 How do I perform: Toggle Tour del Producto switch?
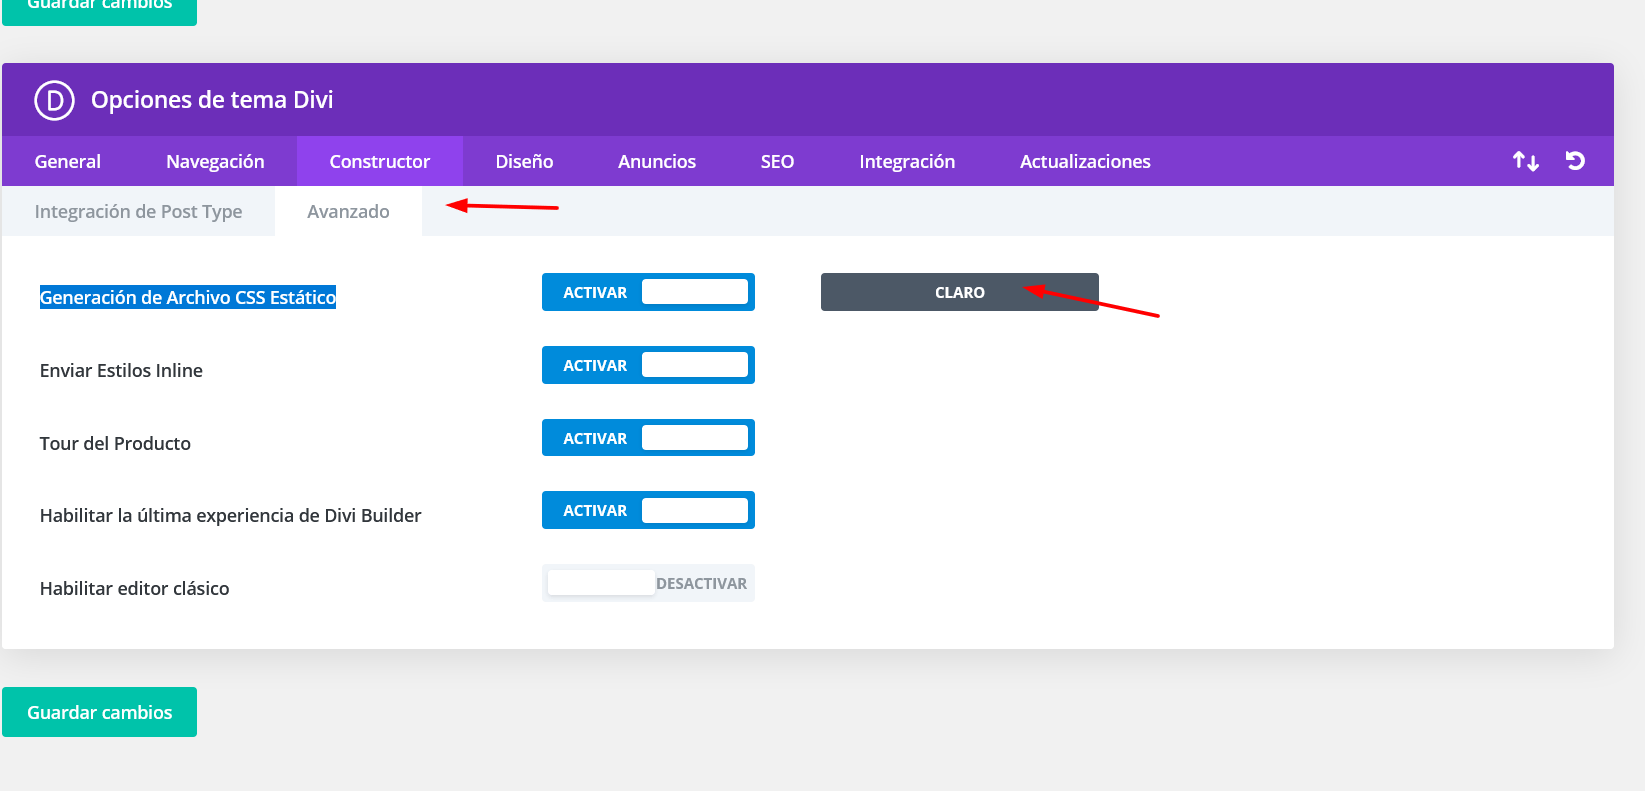coord(648,438)
